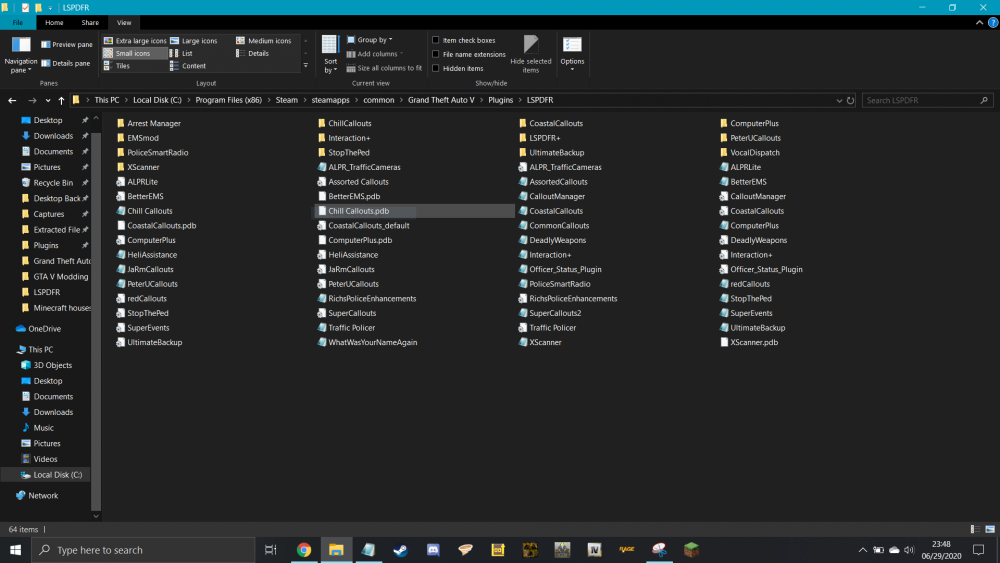Open the File menu tab
This screenshot has width=1000, height=563.
coord(18,22)
